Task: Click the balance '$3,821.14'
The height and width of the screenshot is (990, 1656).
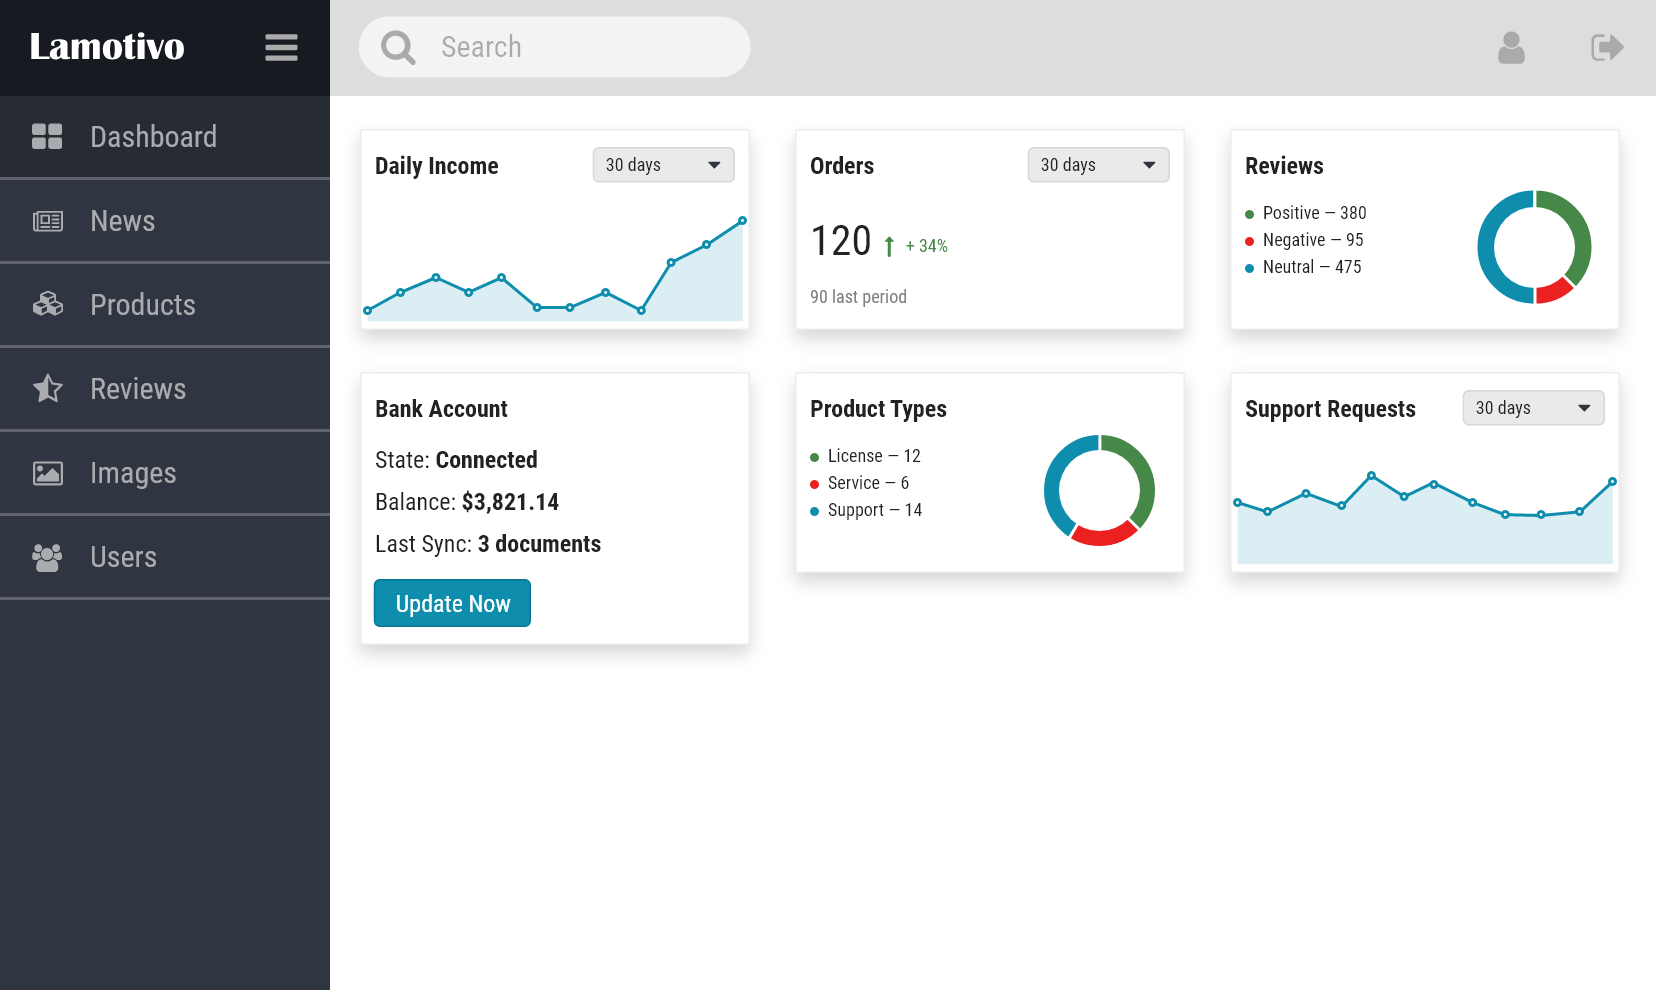Action: coord(510,502)
